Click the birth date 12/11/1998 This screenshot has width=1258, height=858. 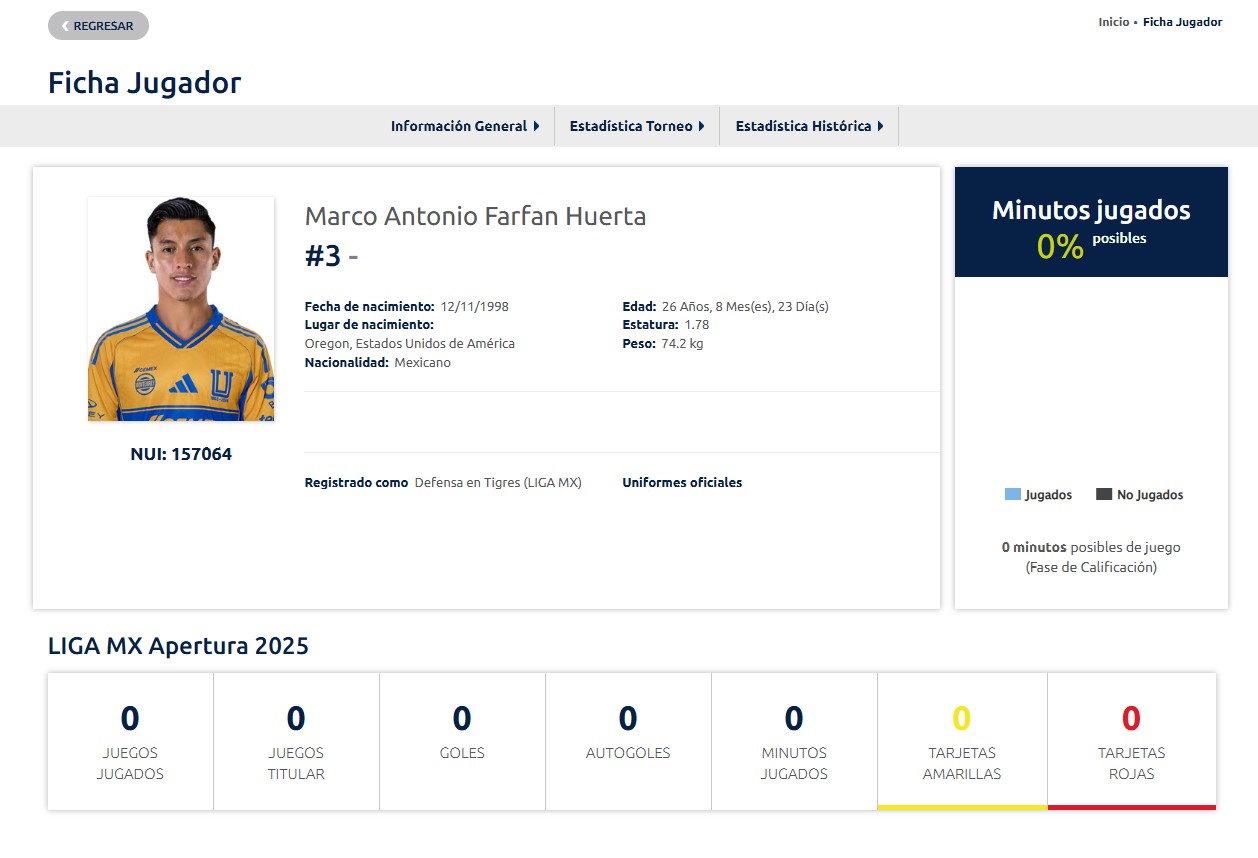(x=474, y=307)
